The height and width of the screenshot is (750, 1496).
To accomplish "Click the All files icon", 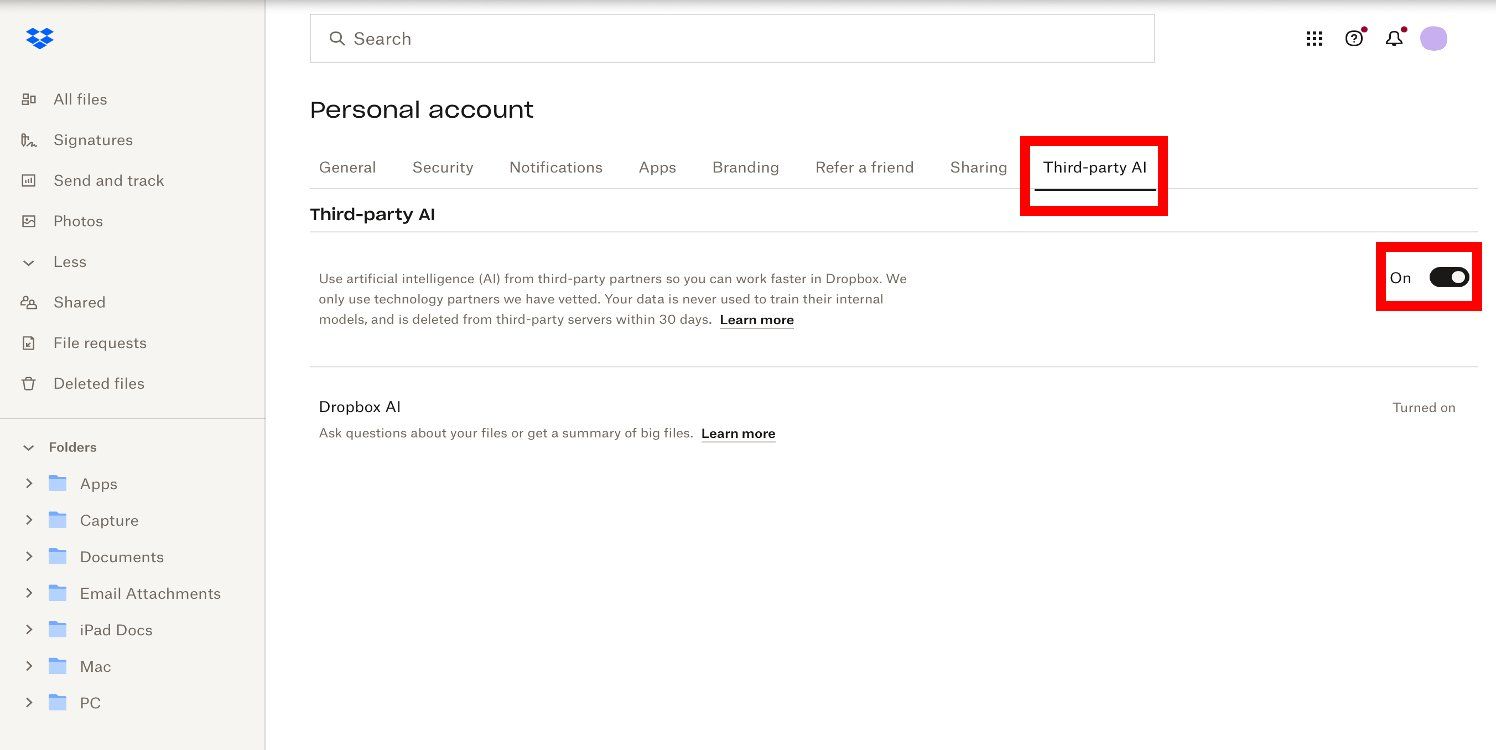I will [29, 99].
